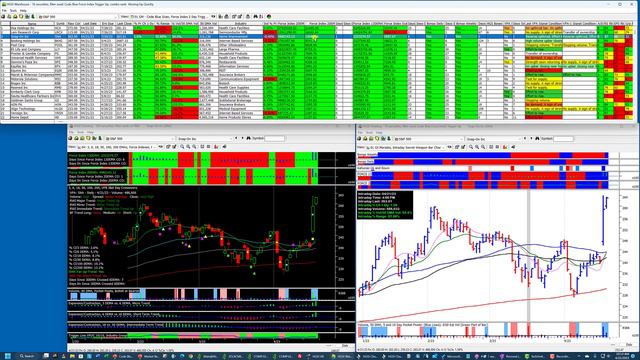Screen dimensions: 640x360
Task: Go to previous symbol arrow in right chart
Action: (x=525, y=138)
